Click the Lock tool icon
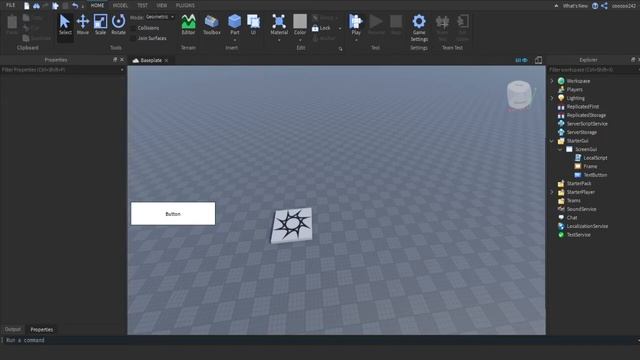640x360 pixels. pyautogui.click(x=315, y=28)
